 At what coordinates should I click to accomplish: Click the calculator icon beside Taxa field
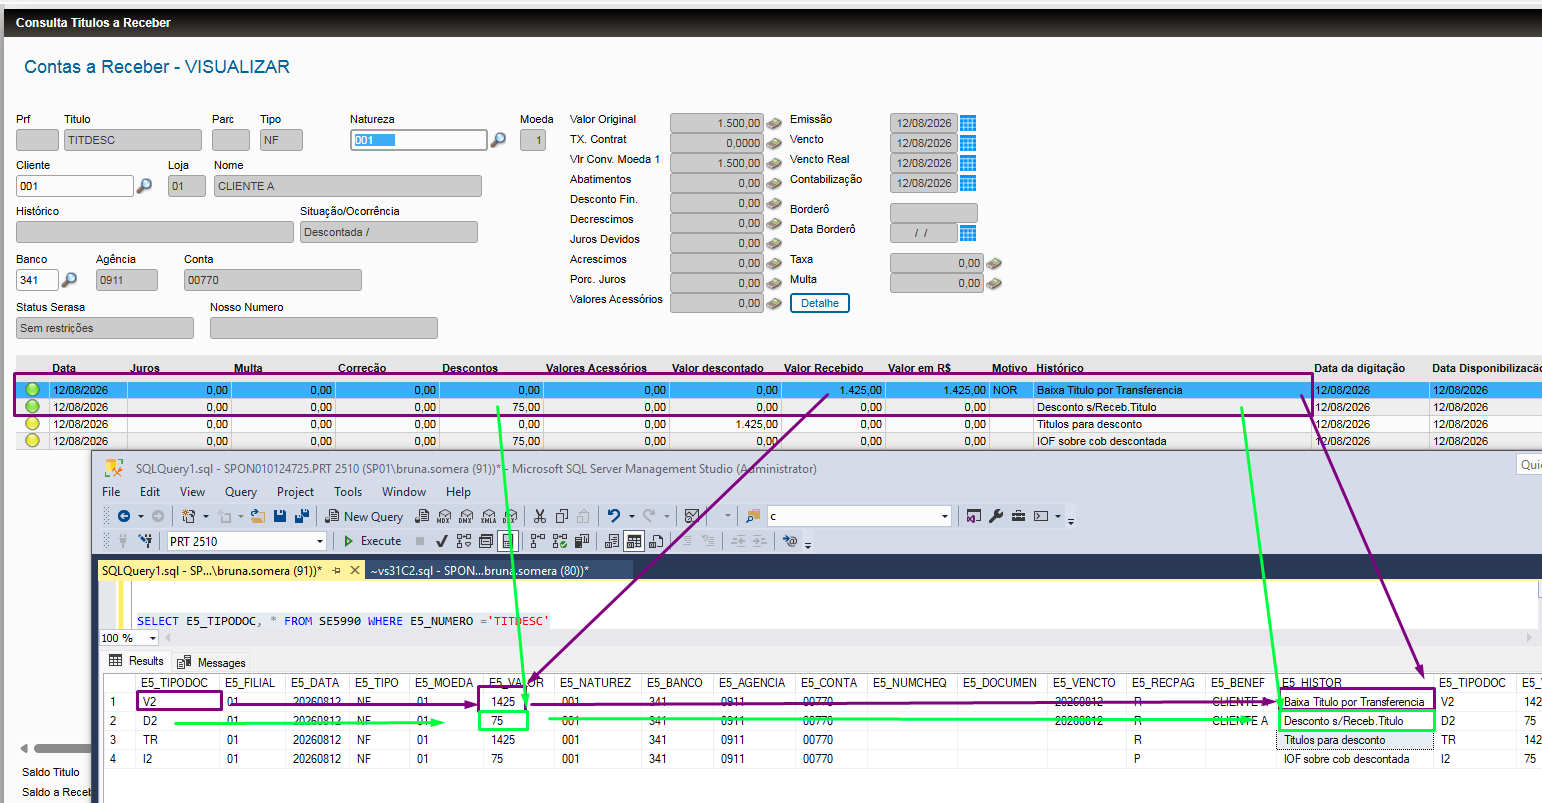[994, 264]
